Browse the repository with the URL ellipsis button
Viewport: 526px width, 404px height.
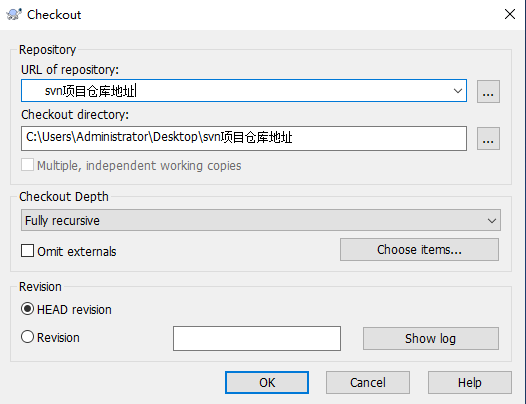[x=488, y=91]
